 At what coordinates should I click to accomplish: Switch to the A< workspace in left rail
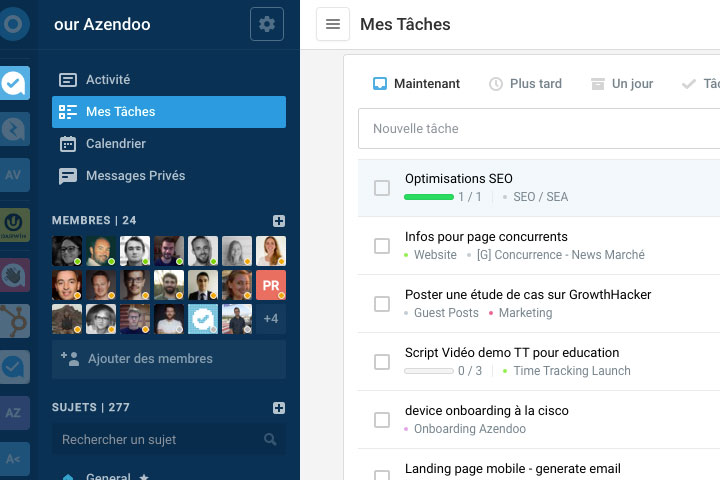[x=15, y=459]
